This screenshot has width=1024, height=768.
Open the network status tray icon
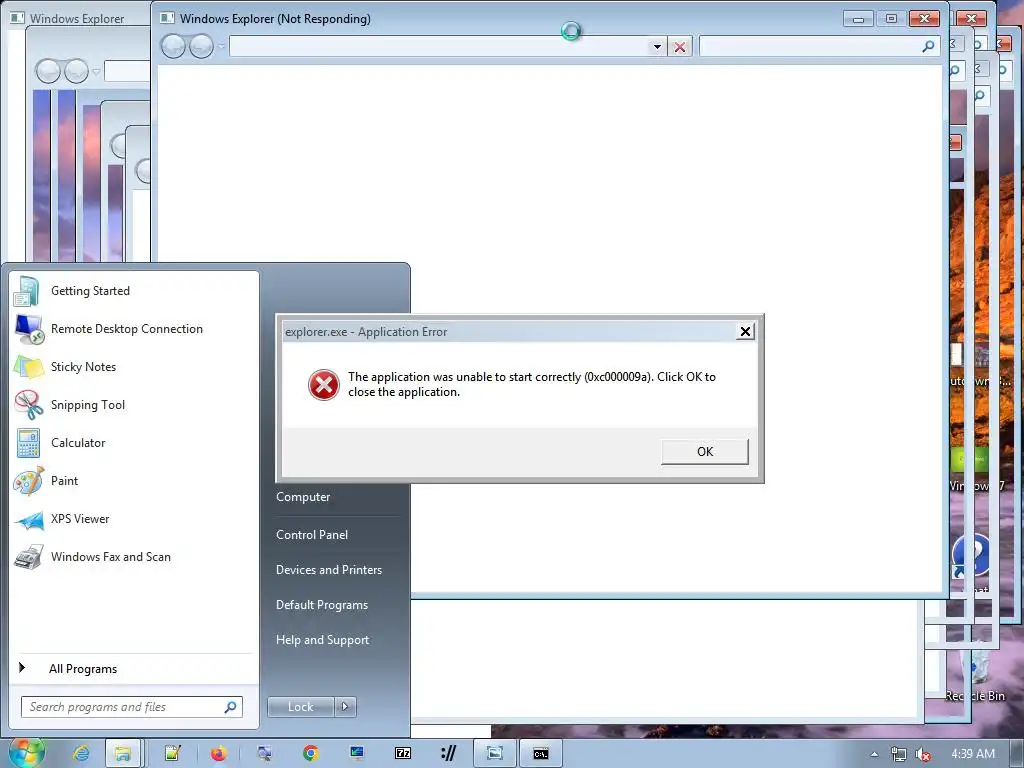[899, 754]
